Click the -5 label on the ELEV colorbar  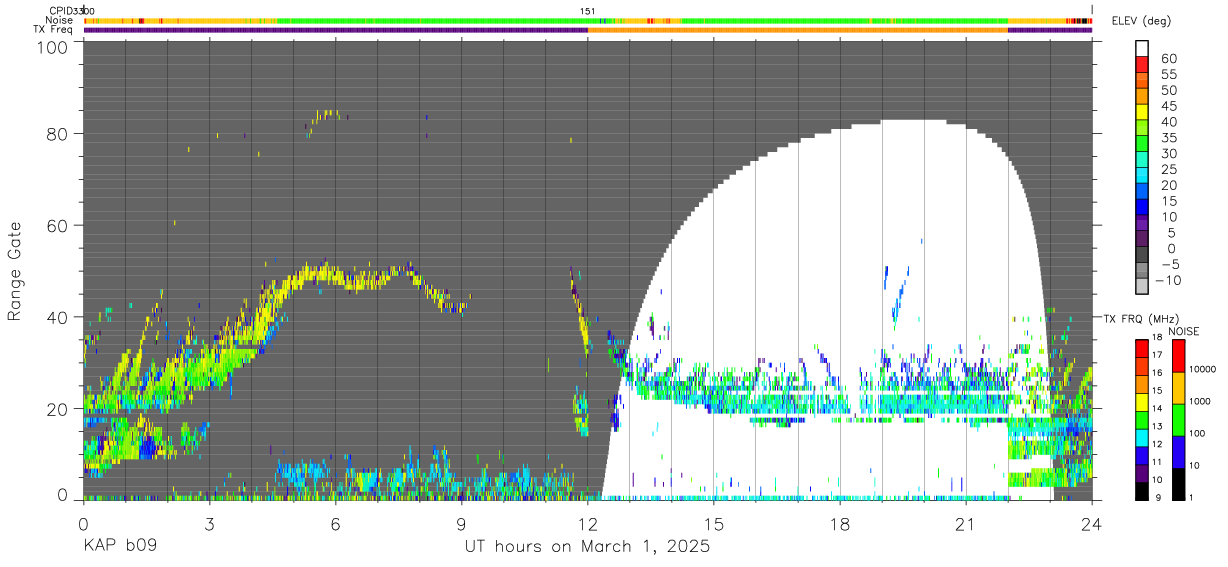coord(1171,264)
